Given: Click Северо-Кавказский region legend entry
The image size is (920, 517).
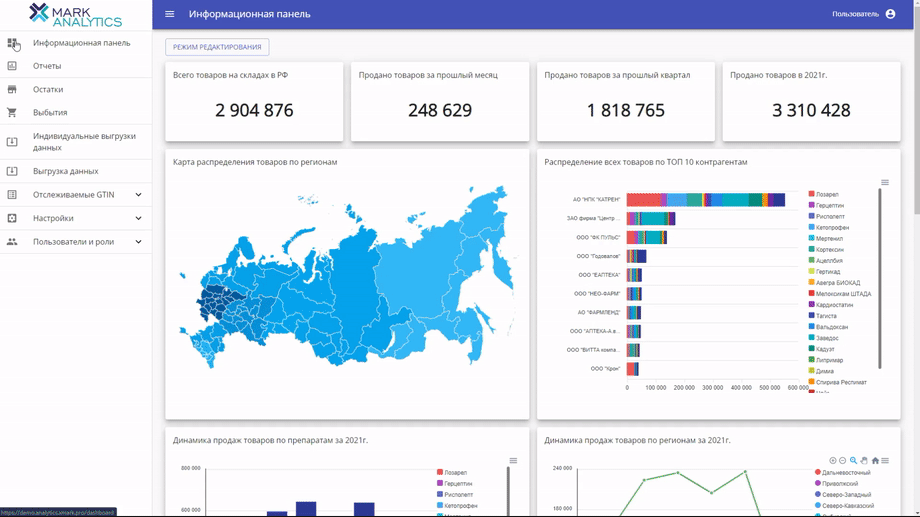Looking at the screenshot, I should coord(844,505).
